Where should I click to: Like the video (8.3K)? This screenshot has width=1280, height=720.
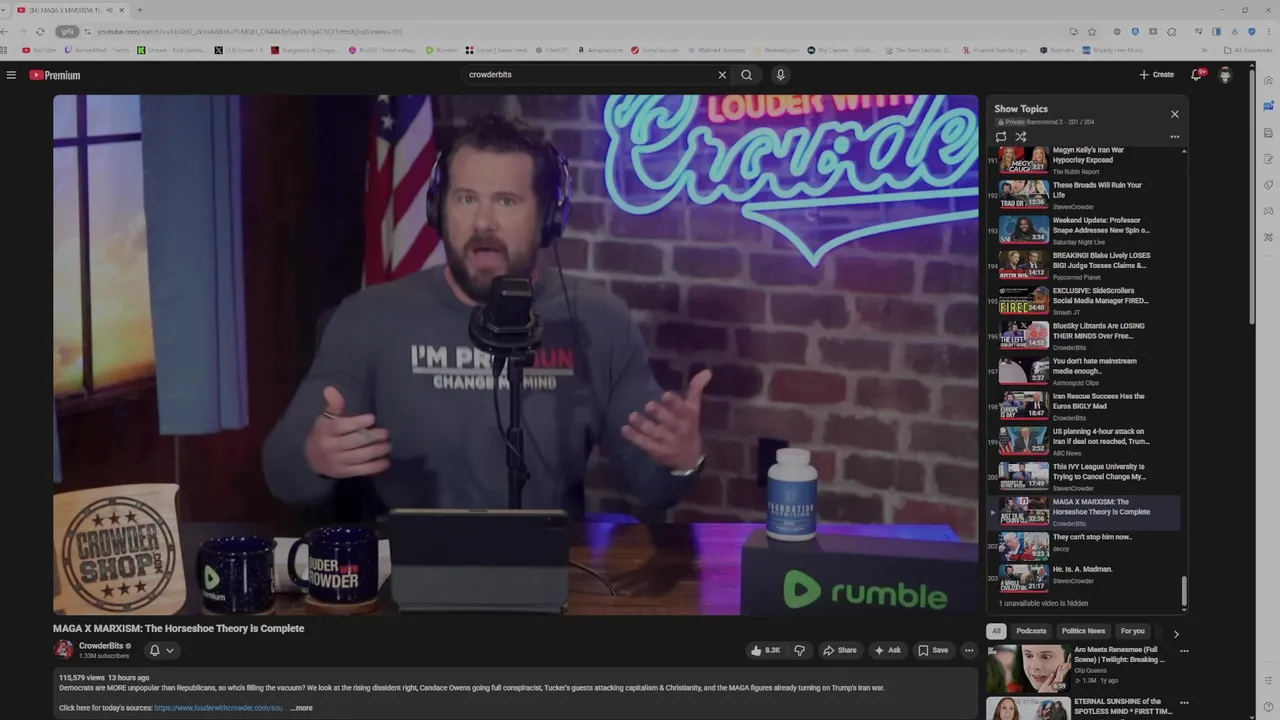(x=765, y=650)
